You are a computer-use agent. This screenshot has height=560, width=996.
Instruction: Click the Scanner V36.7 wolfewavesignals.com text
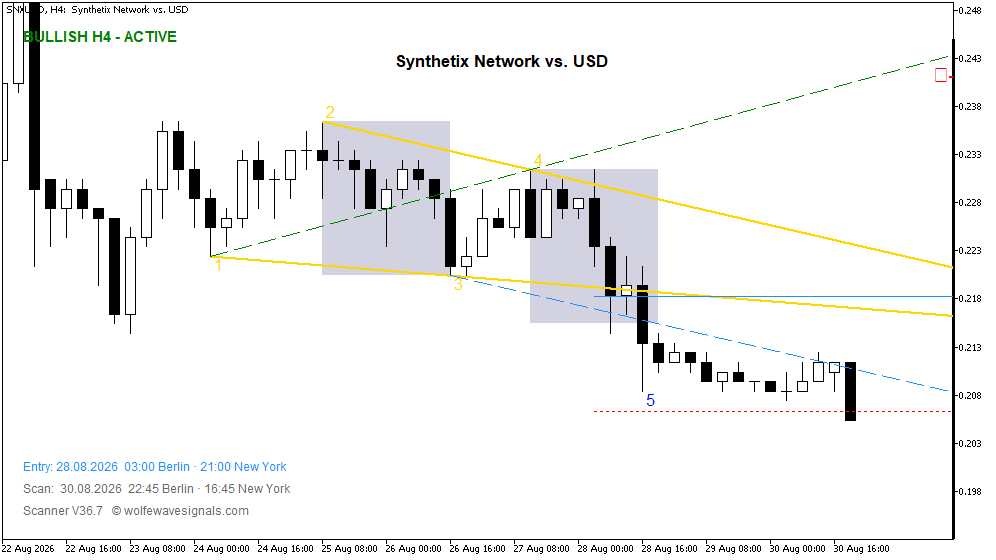136,510
